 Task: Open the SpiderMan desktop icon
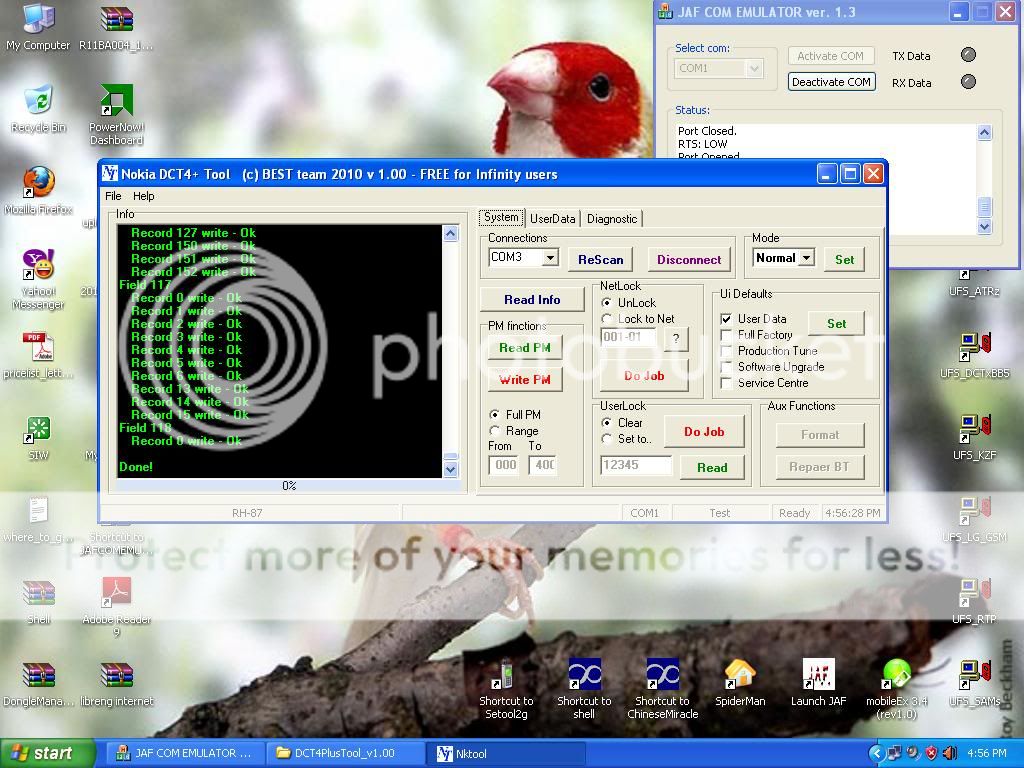click(740, 677)
